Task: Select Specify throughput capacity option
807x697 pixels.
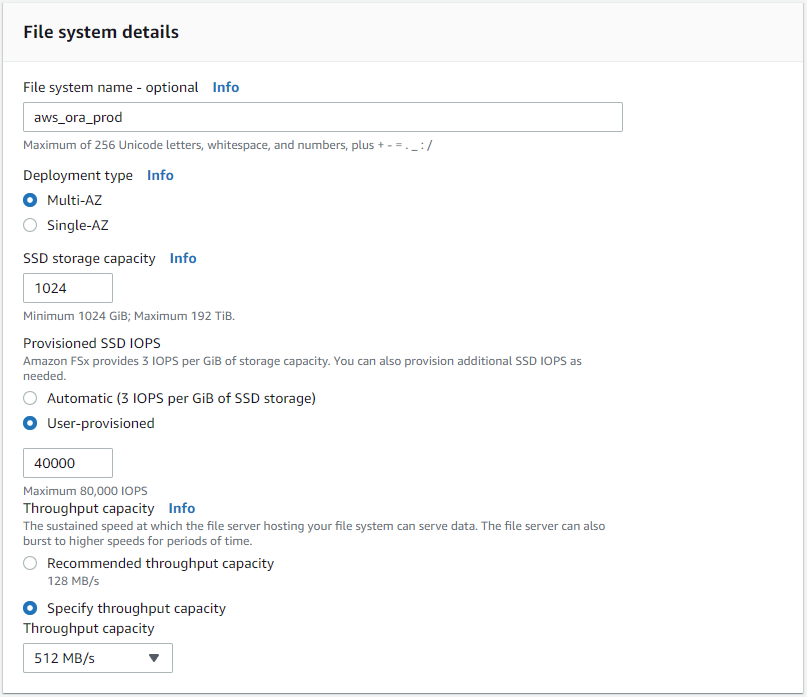Action: pyautogui.click(x=31, y=608)
